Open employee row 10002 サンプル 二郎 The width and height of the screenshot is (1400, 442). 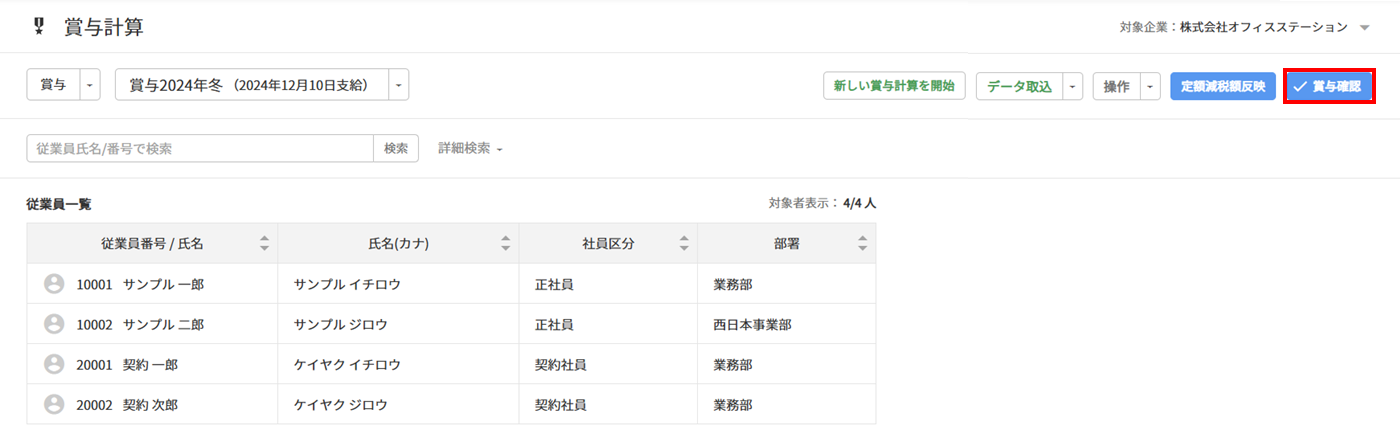[x=163, y=324]
